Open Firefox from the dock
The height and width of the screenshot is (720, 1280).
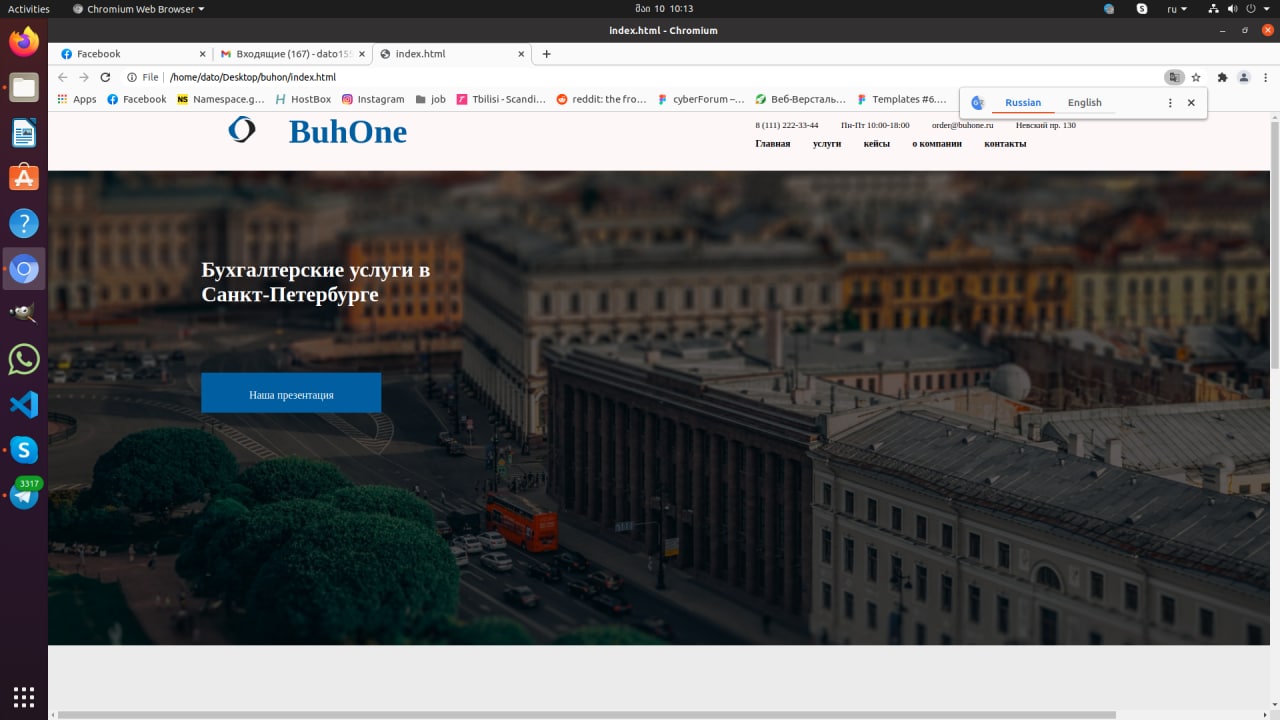coord(24,41)
